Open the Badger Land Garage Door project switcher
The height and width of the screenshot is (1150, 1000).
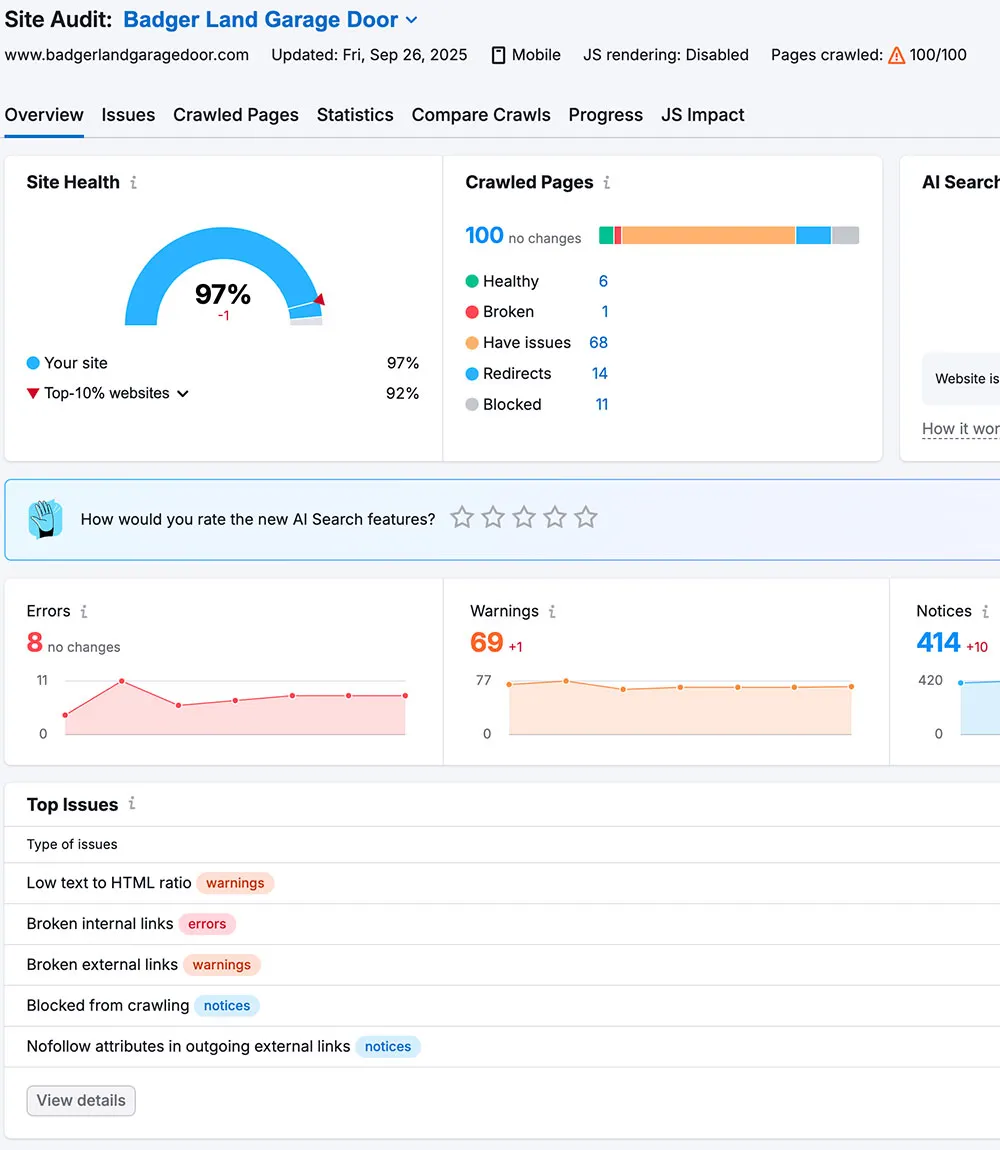pos(411,19)
